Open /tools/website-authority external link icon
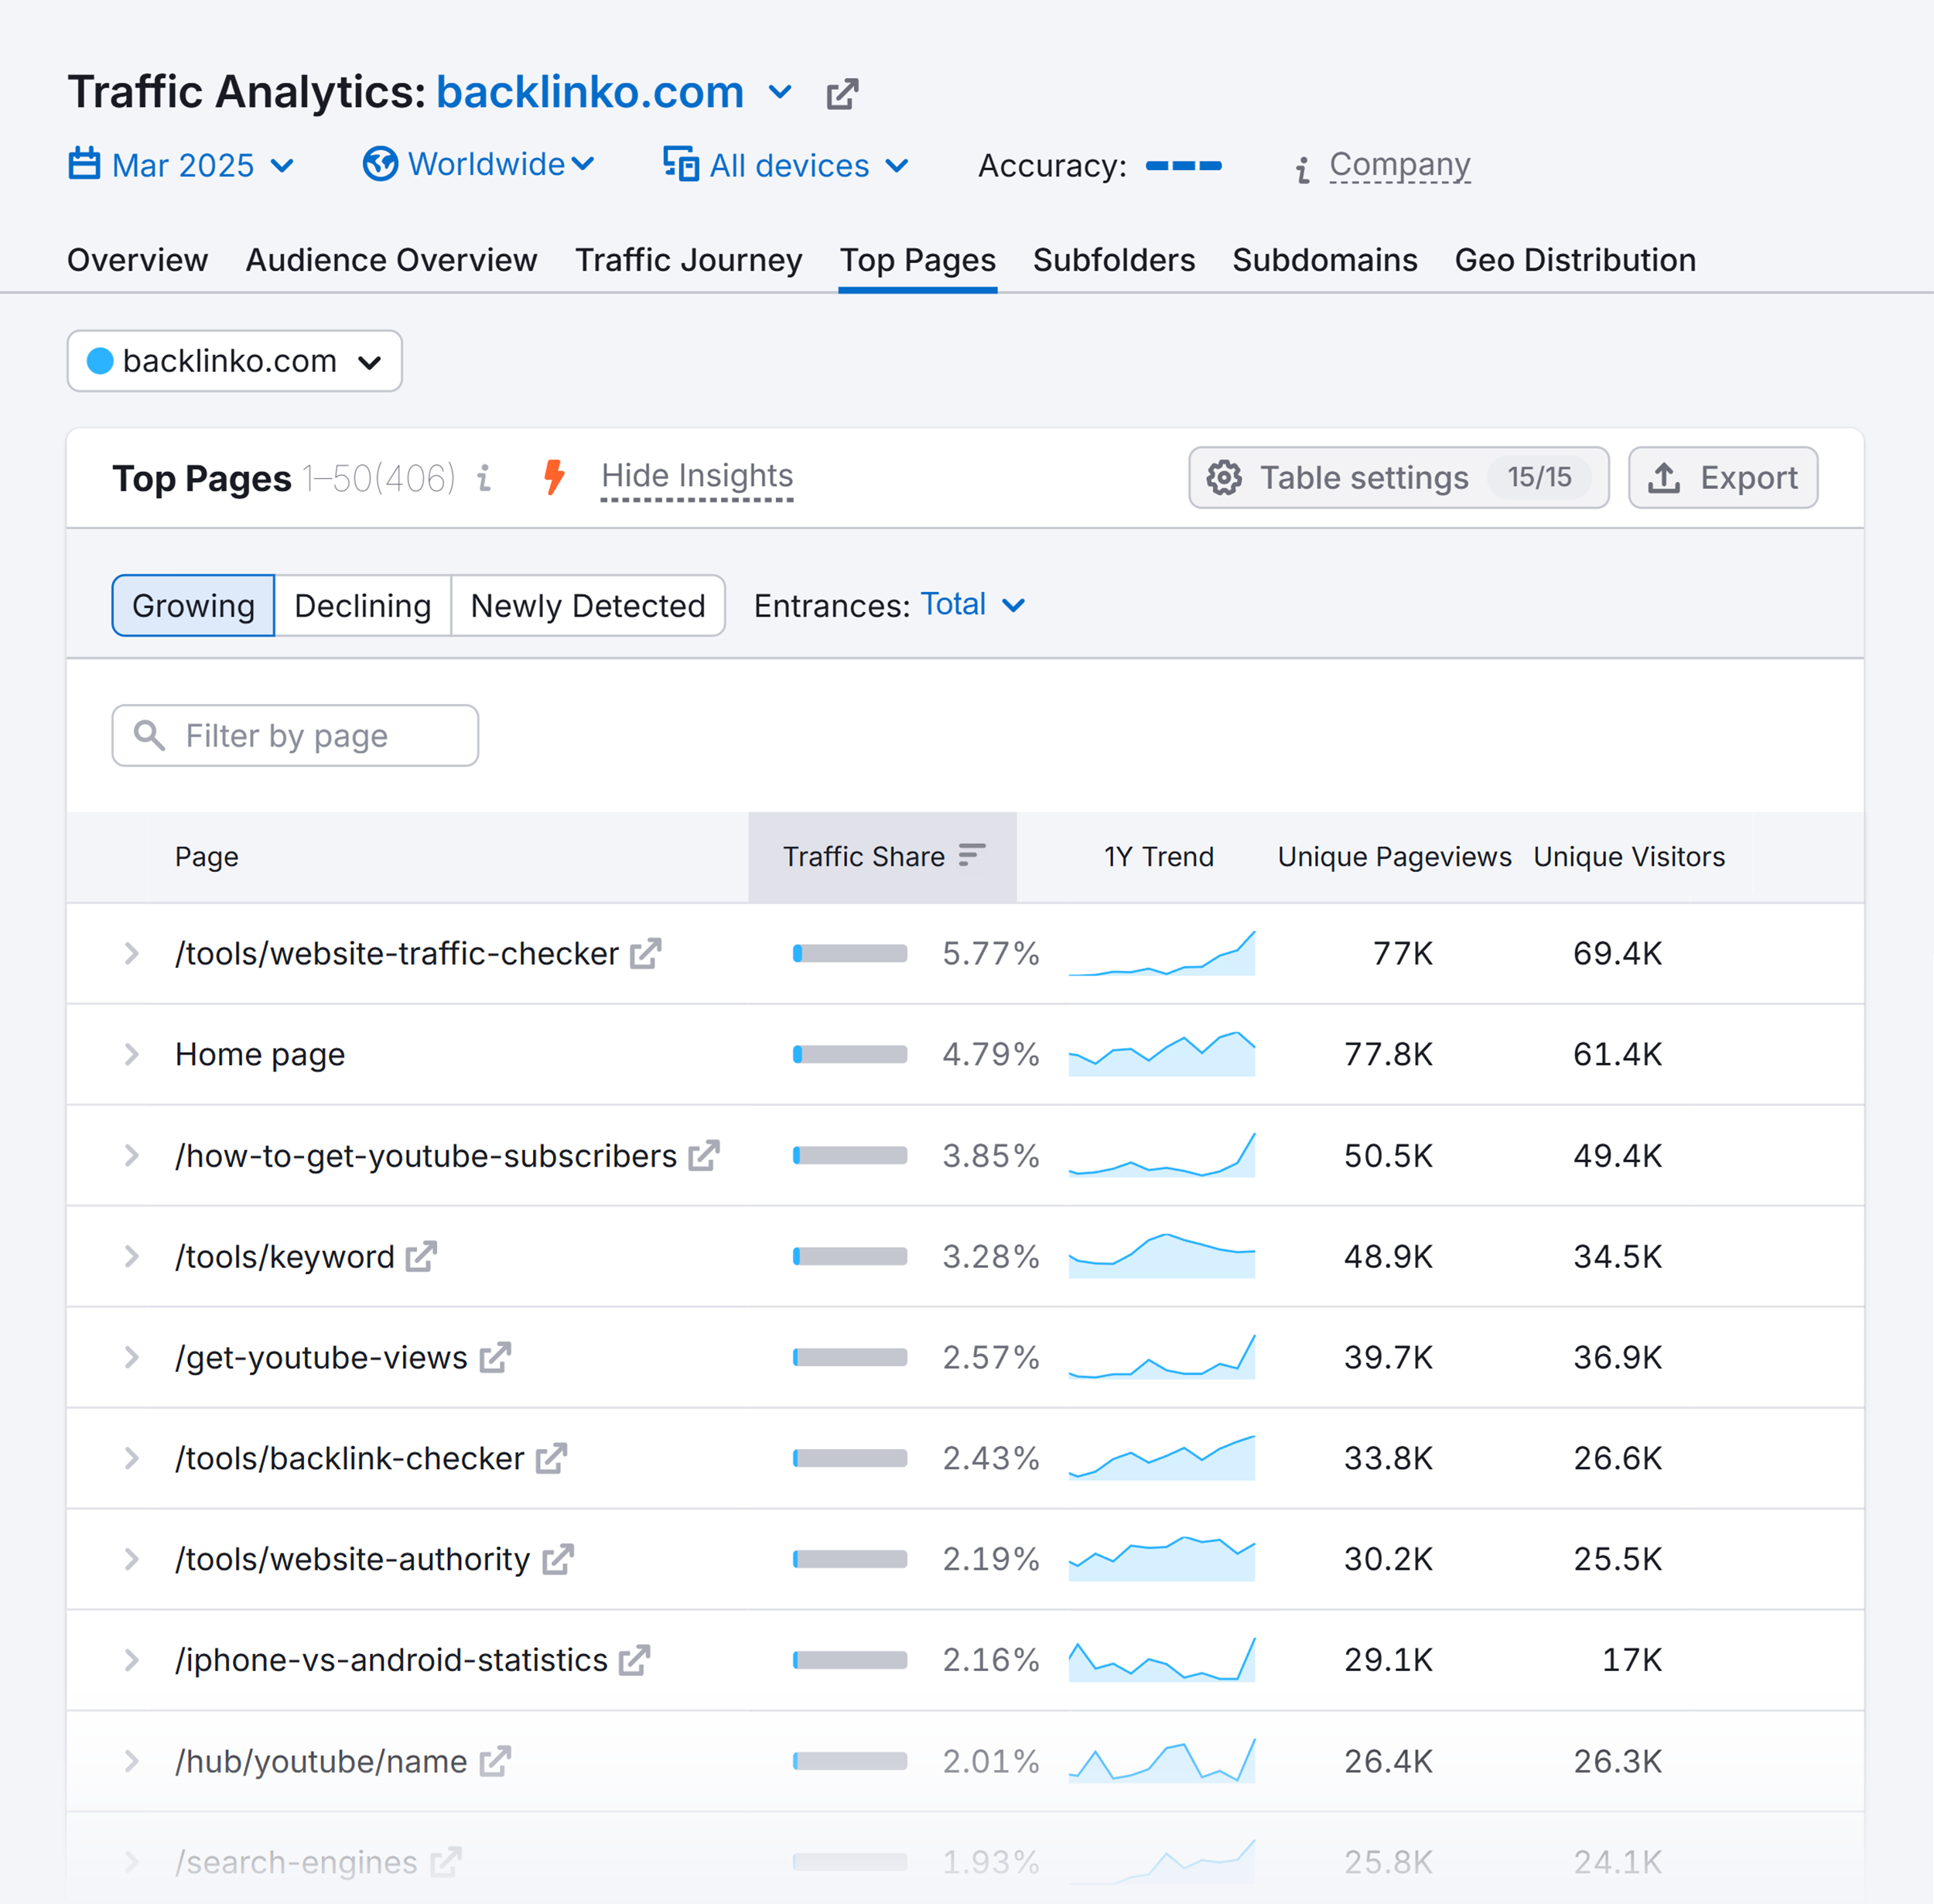Image resolution: width=1934 pixels, height=1904 pixels. tap(558, 1559)
